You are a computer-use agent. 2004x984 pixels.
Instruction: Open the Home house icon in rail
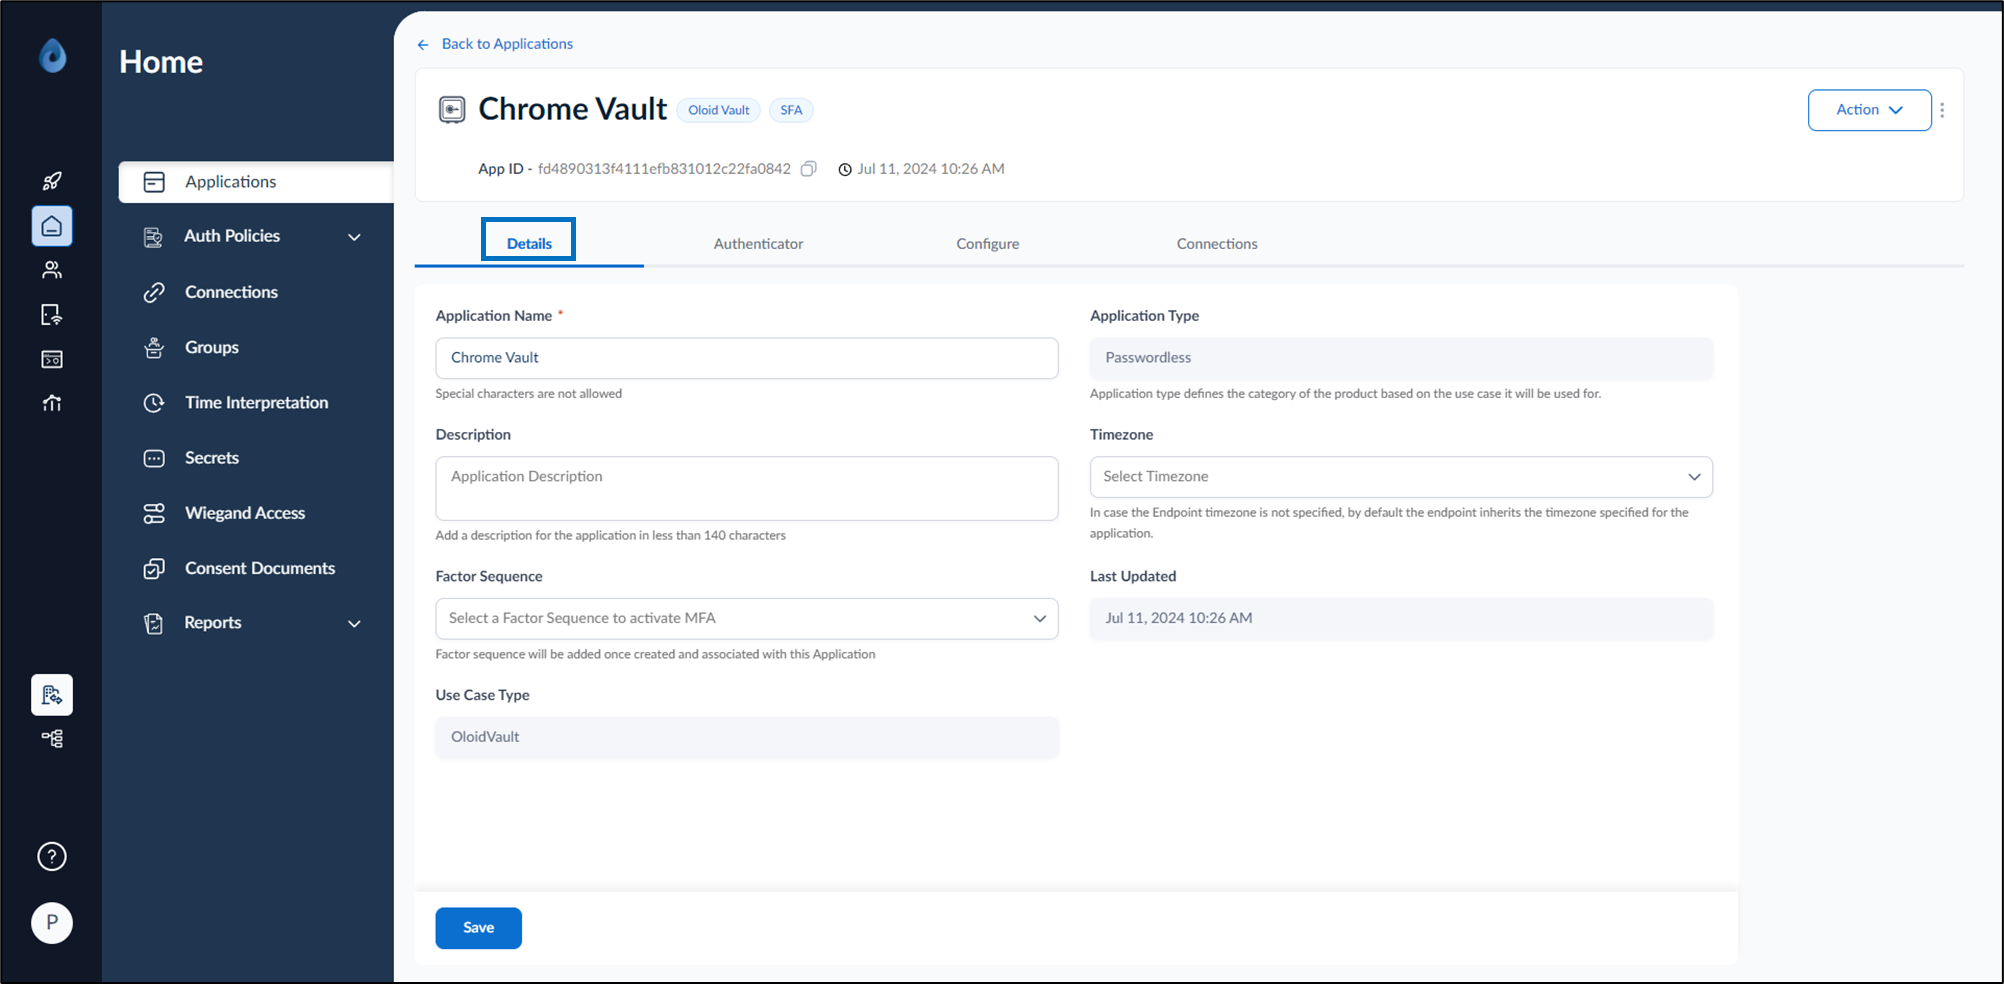pos(52,226)
